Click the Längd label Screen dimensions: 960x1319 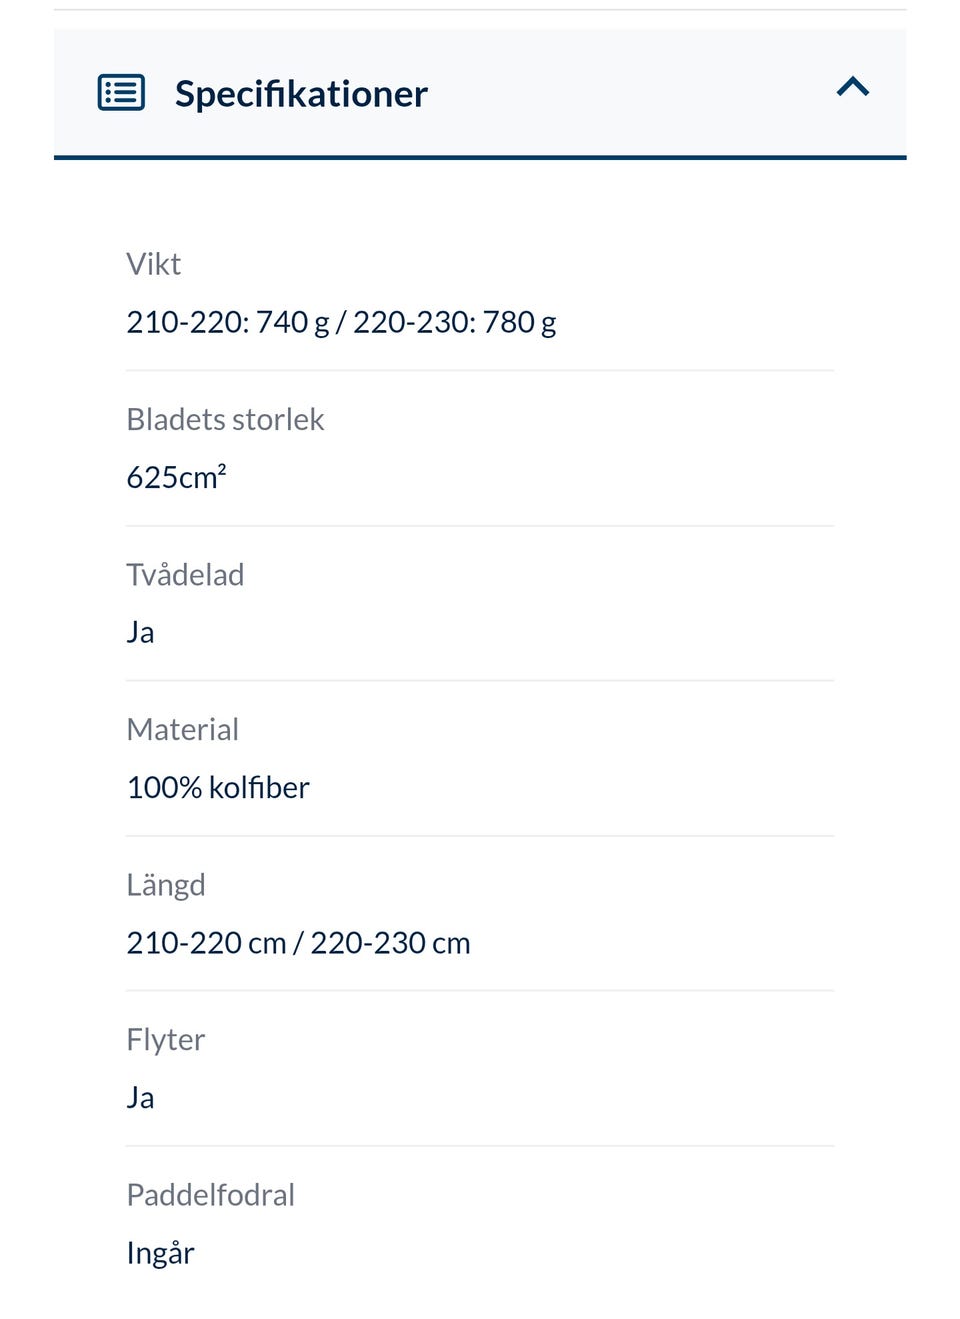click(165, 885)
